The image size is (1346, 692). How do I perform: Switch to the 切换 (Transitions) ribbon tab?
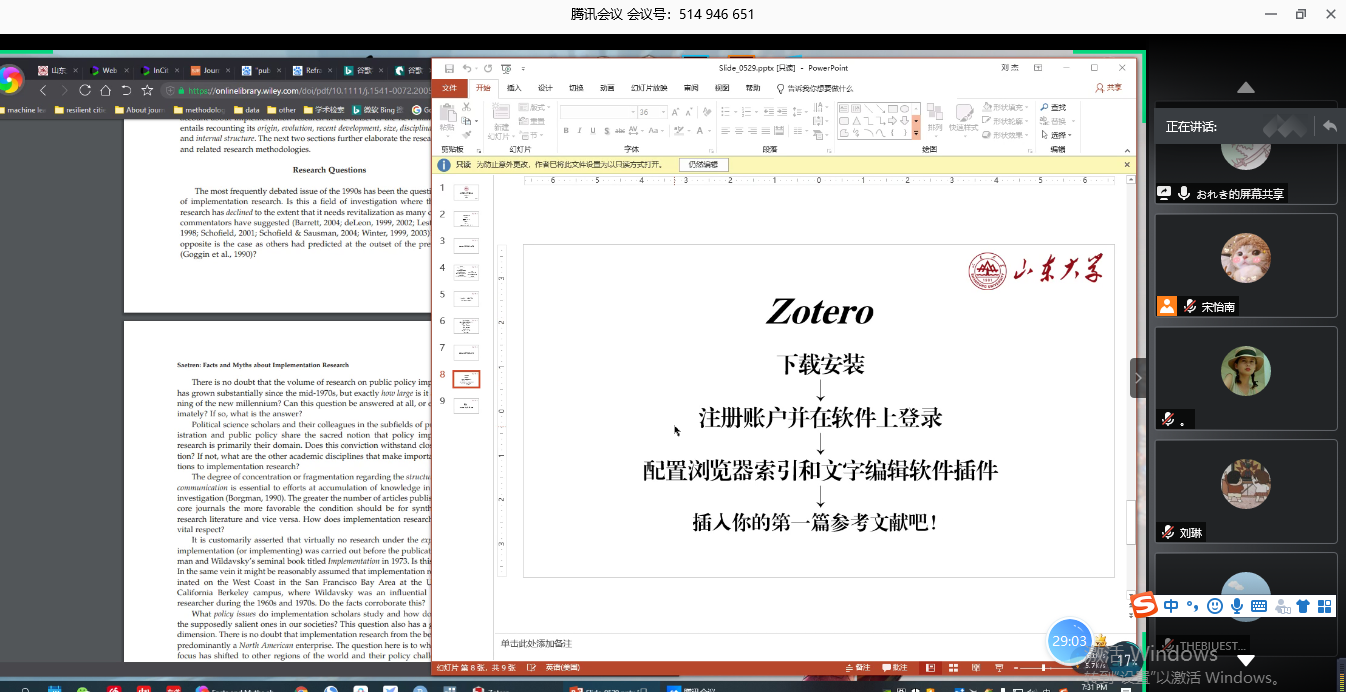(576, 88)
